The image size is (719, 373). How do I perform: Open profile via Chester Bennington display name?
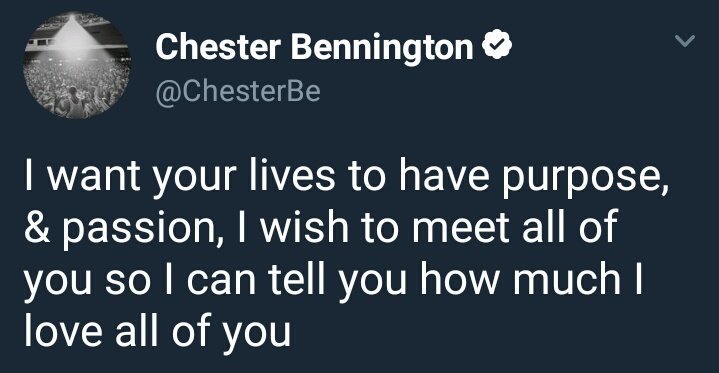tap(314, 47)
